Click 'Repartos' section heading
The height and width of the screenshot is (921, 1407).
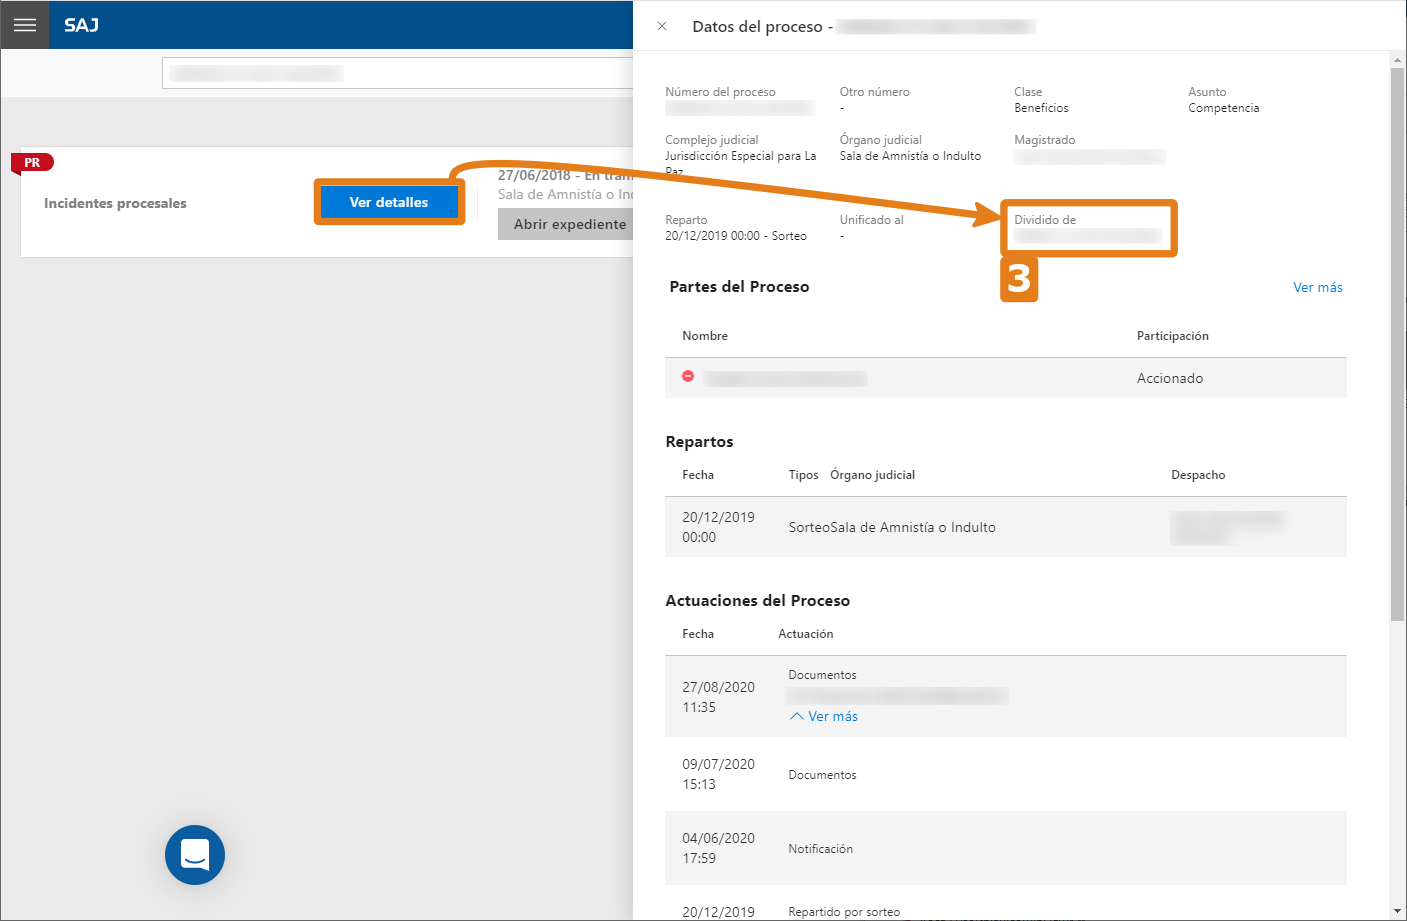[699, 442]
